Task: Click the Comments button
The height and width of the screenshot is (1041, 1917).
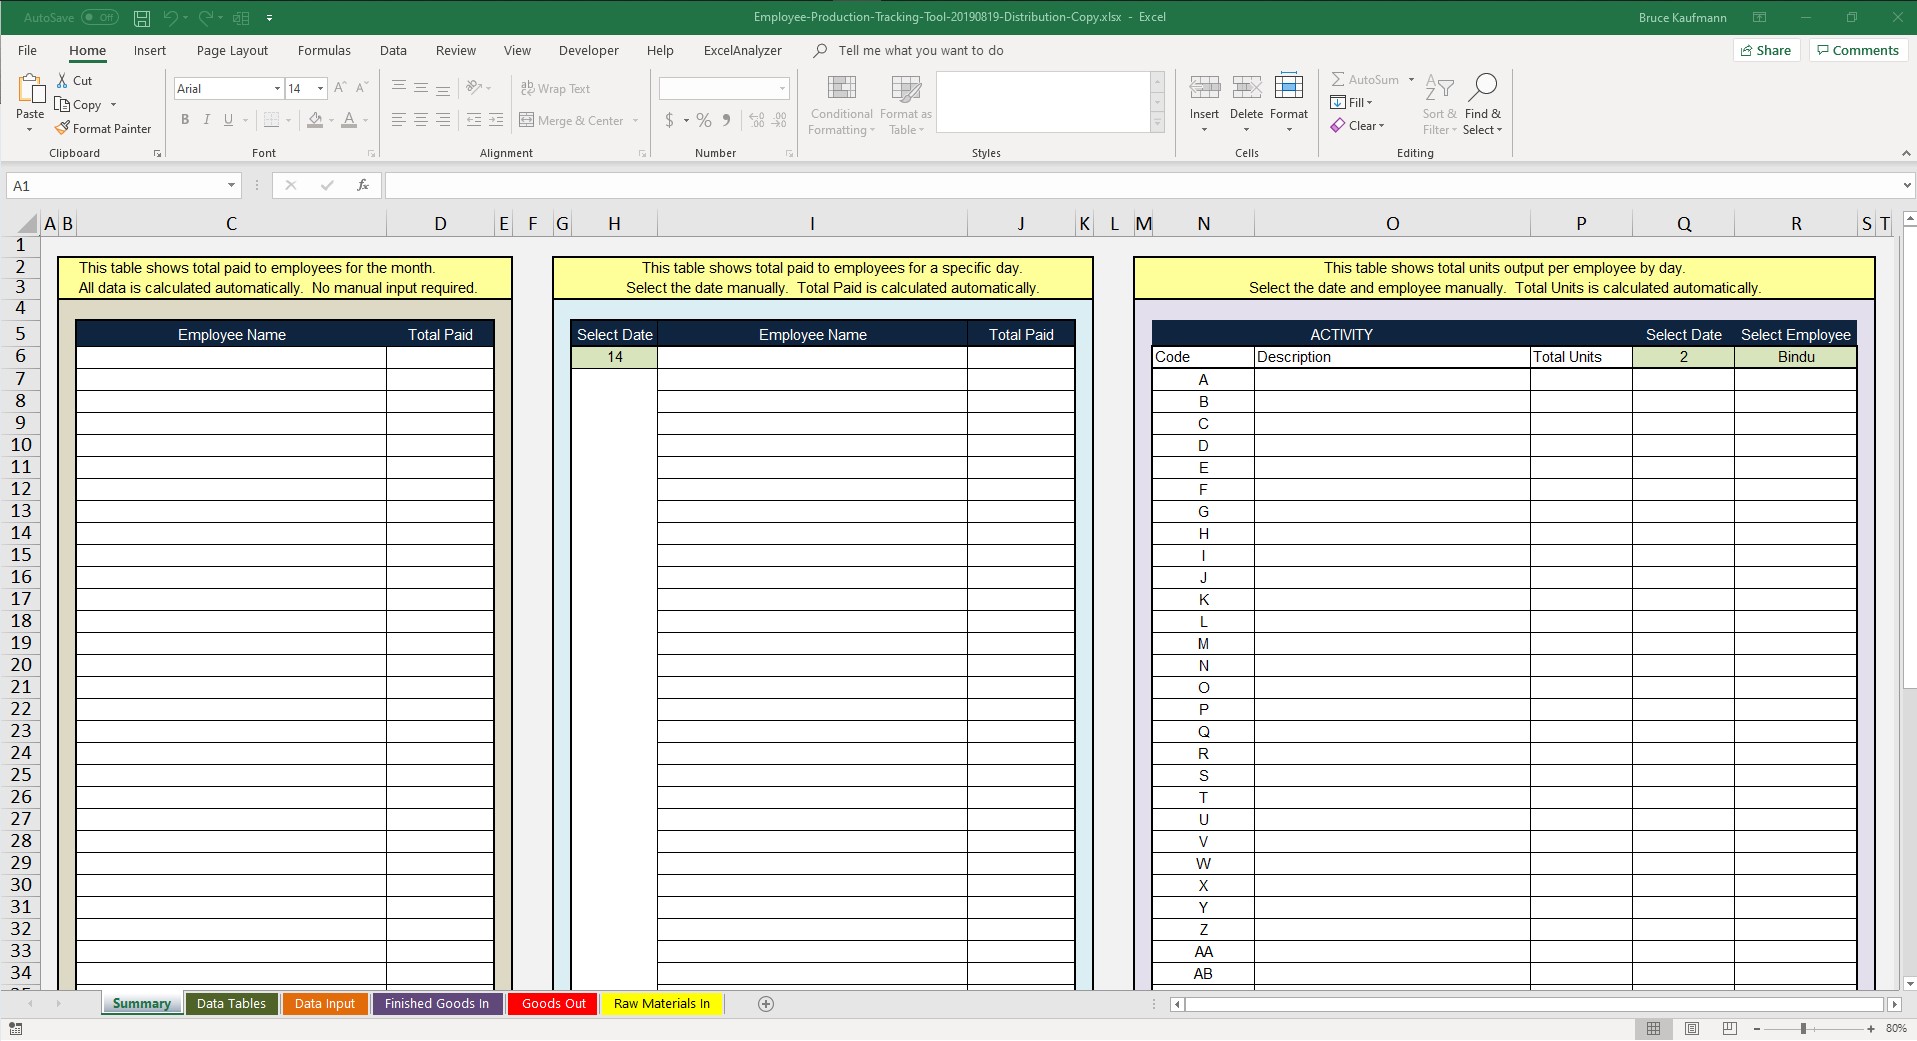Action: (x=1857, y=51)
